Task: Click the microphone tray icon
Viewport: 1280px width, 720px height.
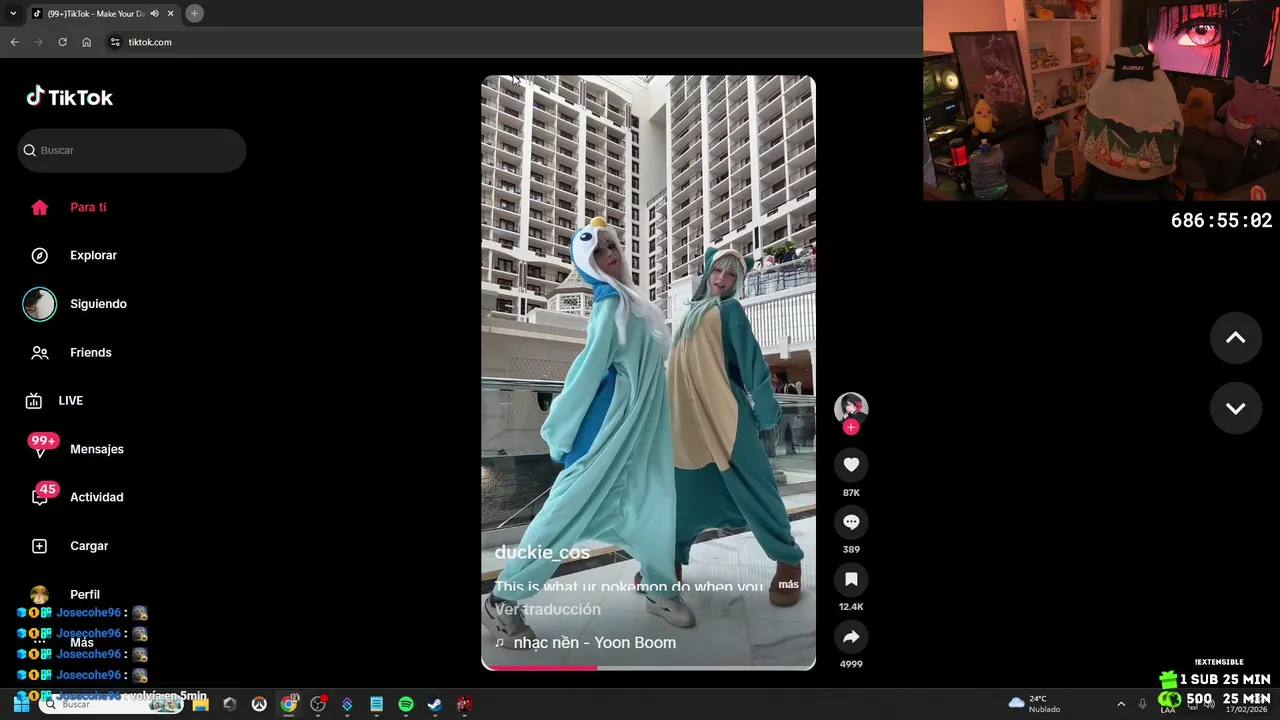Action: 1143,704
